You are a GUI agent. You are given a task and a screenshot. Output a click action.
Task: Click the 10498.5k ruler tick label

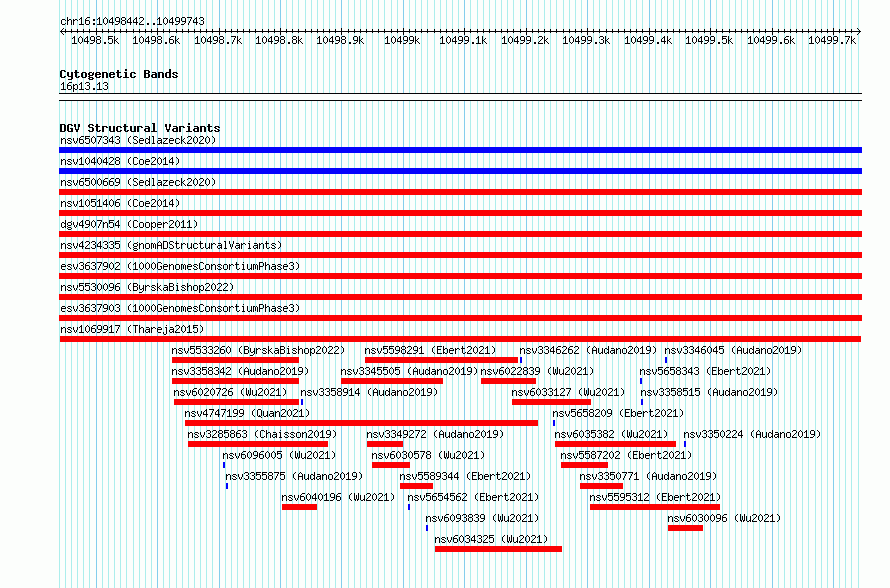click(x=95, y=40)
